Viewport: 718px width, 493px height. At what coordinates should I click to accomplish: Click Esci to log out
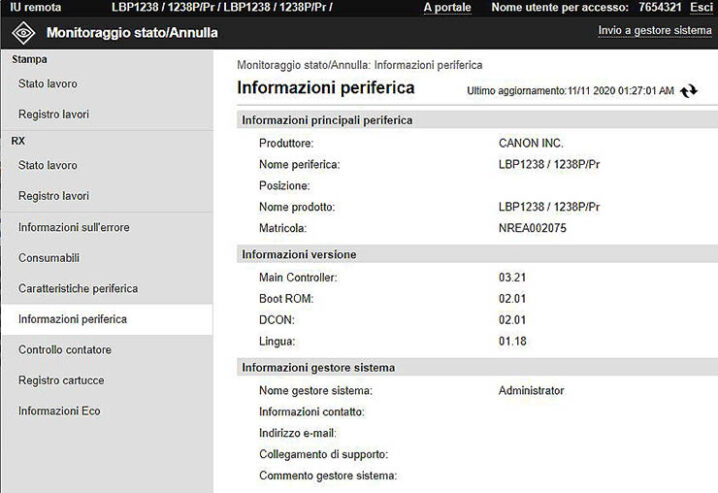pyautogui.click(x=701, y=7)
